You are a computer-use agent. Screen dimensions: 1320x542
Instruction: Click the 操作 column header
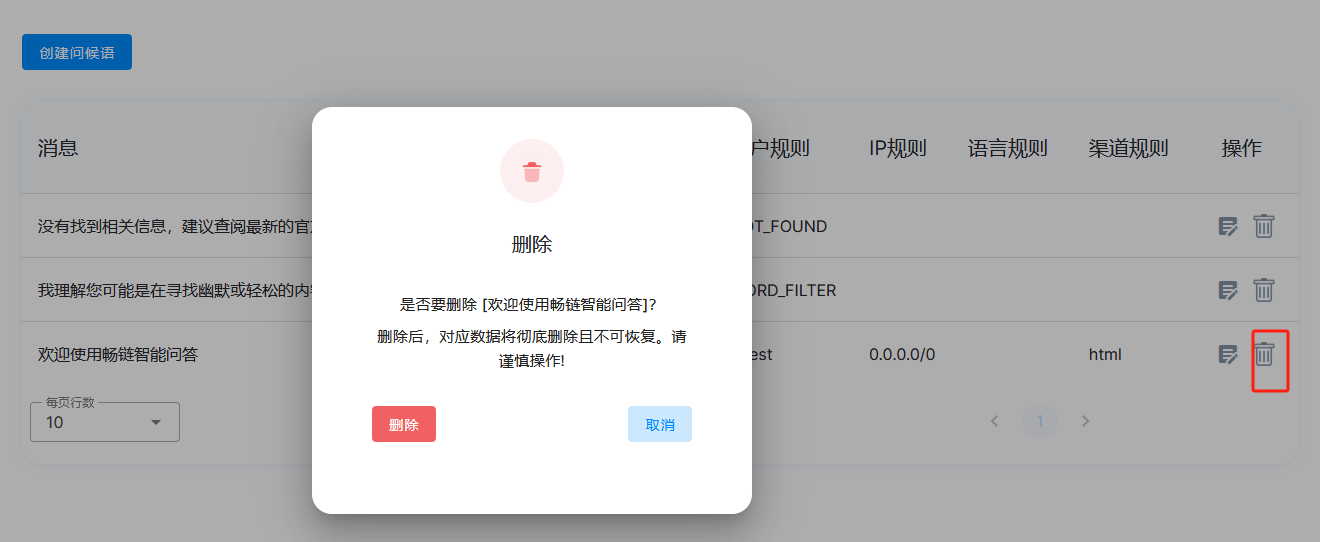click(1241, 149)
